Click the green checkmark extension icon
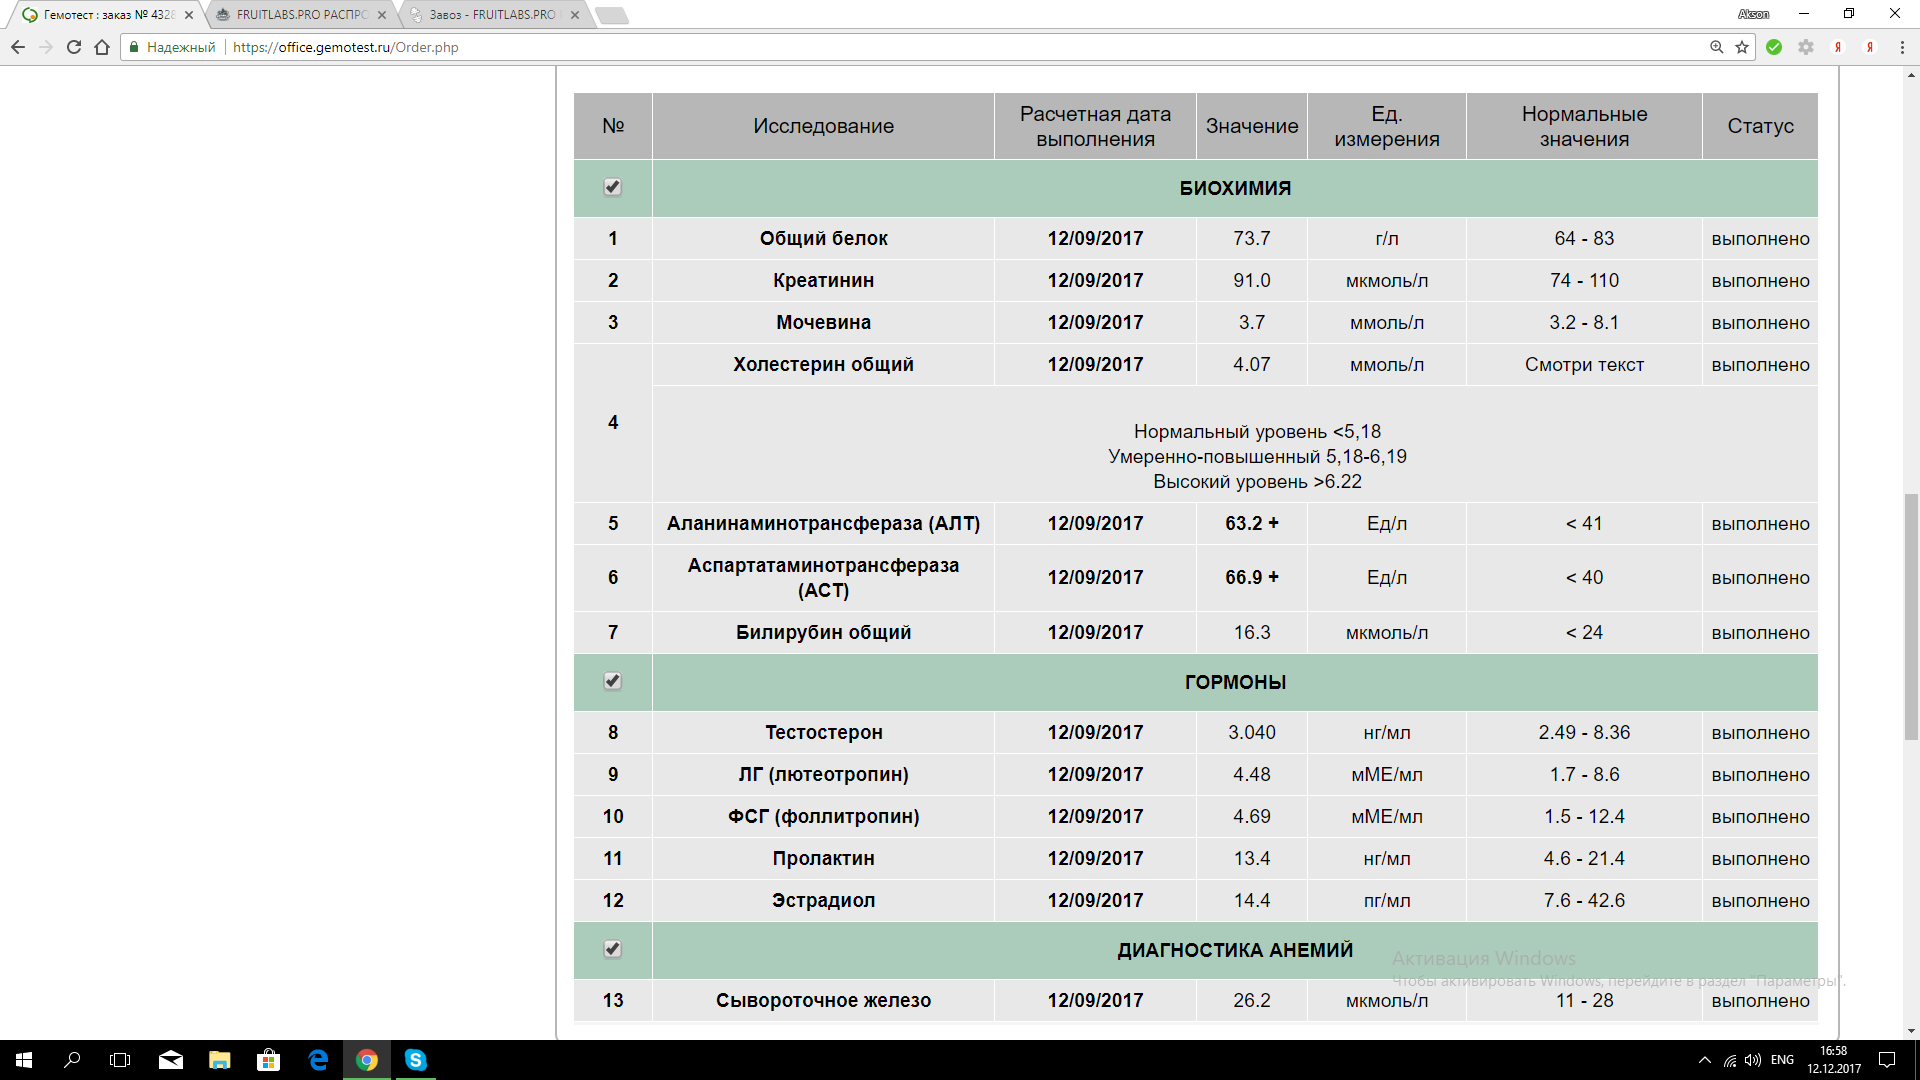The image size is (1920, 1080). click(1774, 47)
